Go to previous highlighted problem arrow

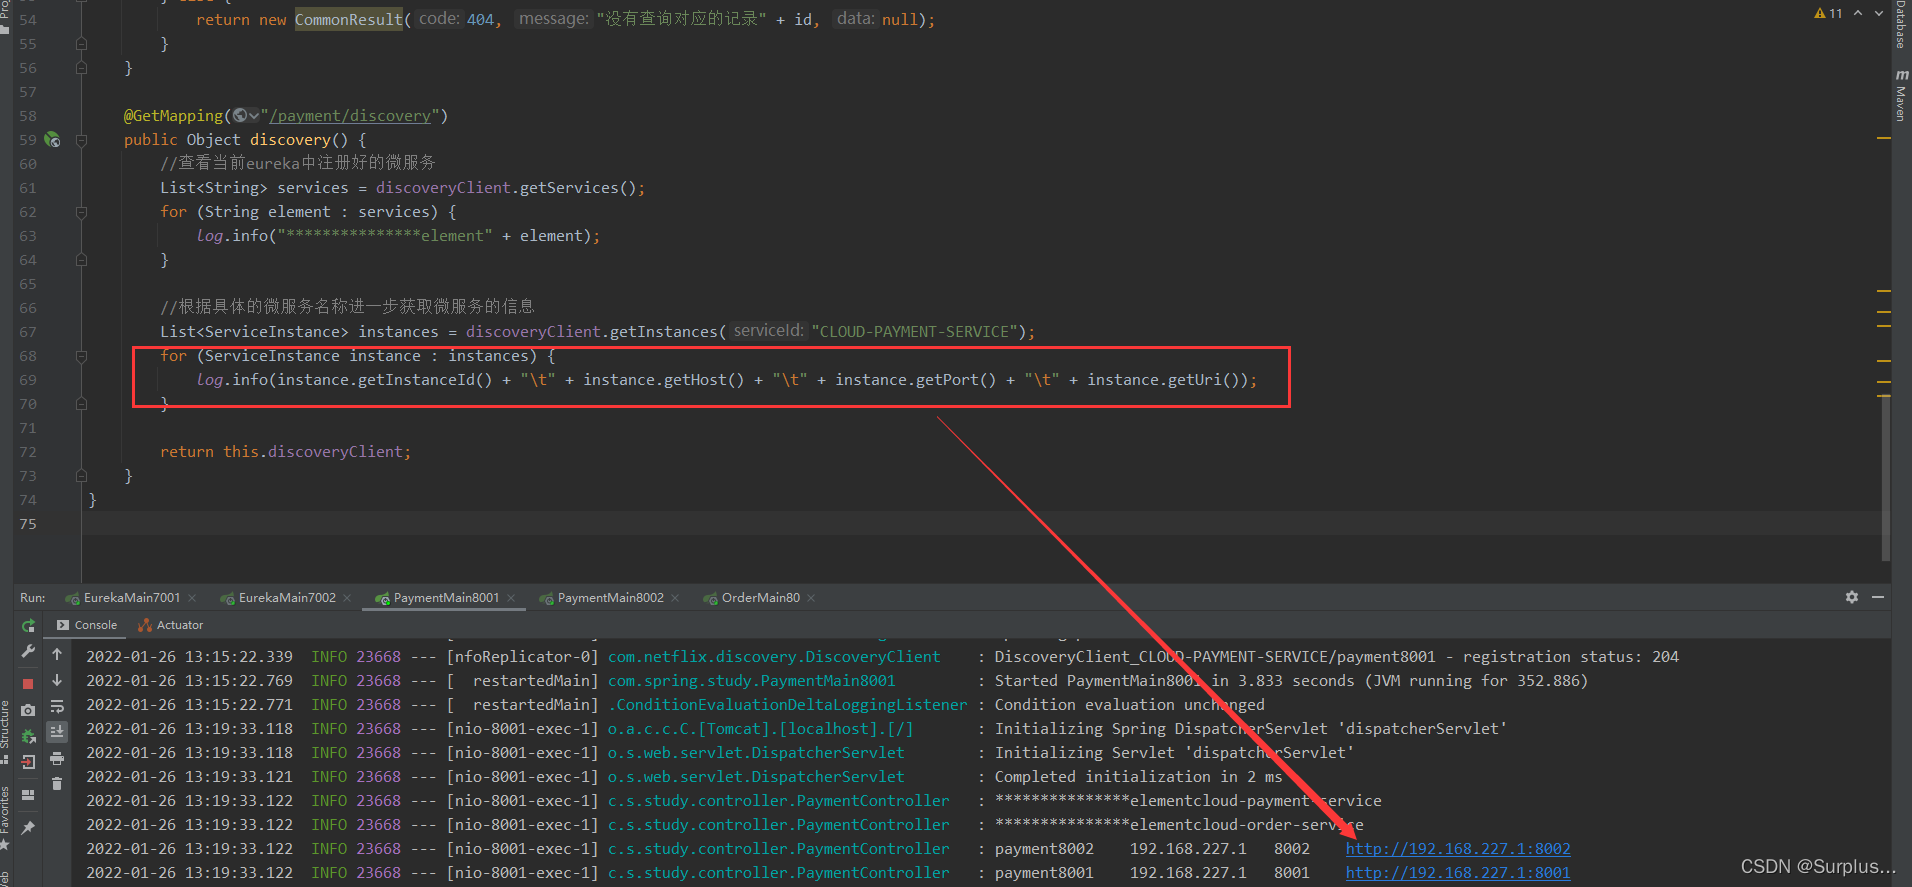pyautogui.click(x=1858, y=14)
